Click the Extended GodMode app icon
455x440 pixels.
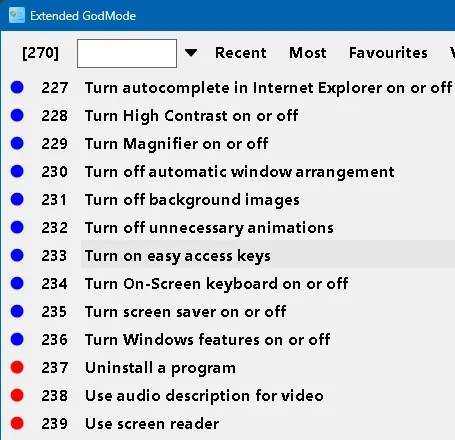[x=17, y=15]
